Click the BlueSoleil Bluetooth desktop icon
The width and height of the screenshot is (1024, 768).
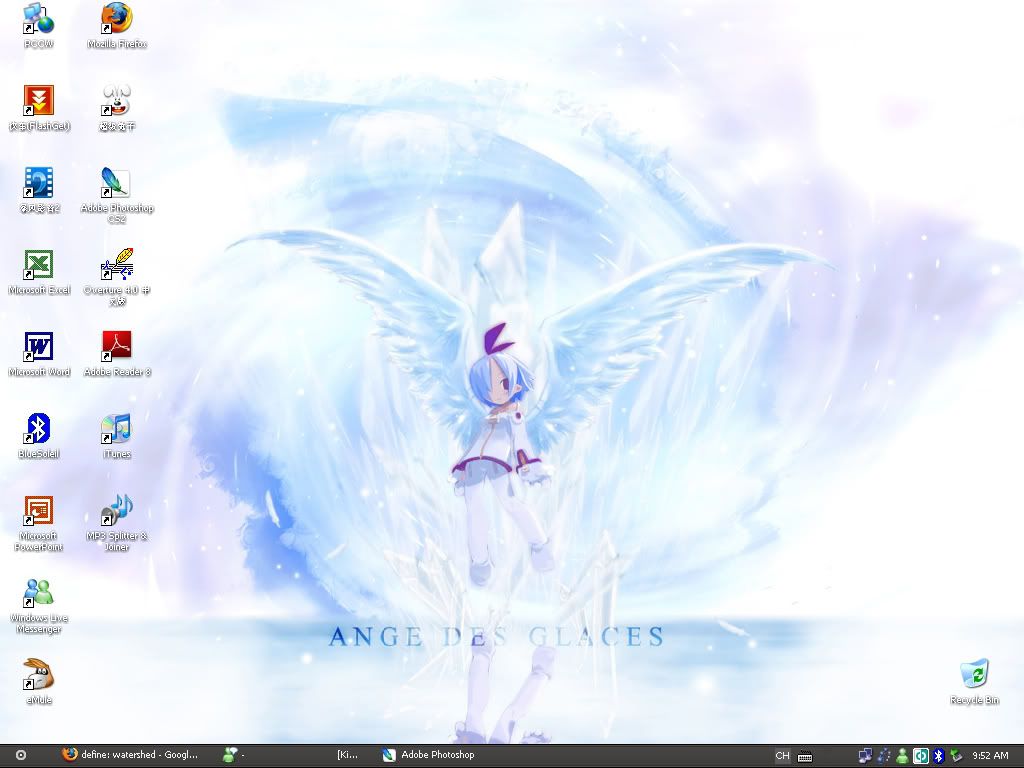(39, 430)
